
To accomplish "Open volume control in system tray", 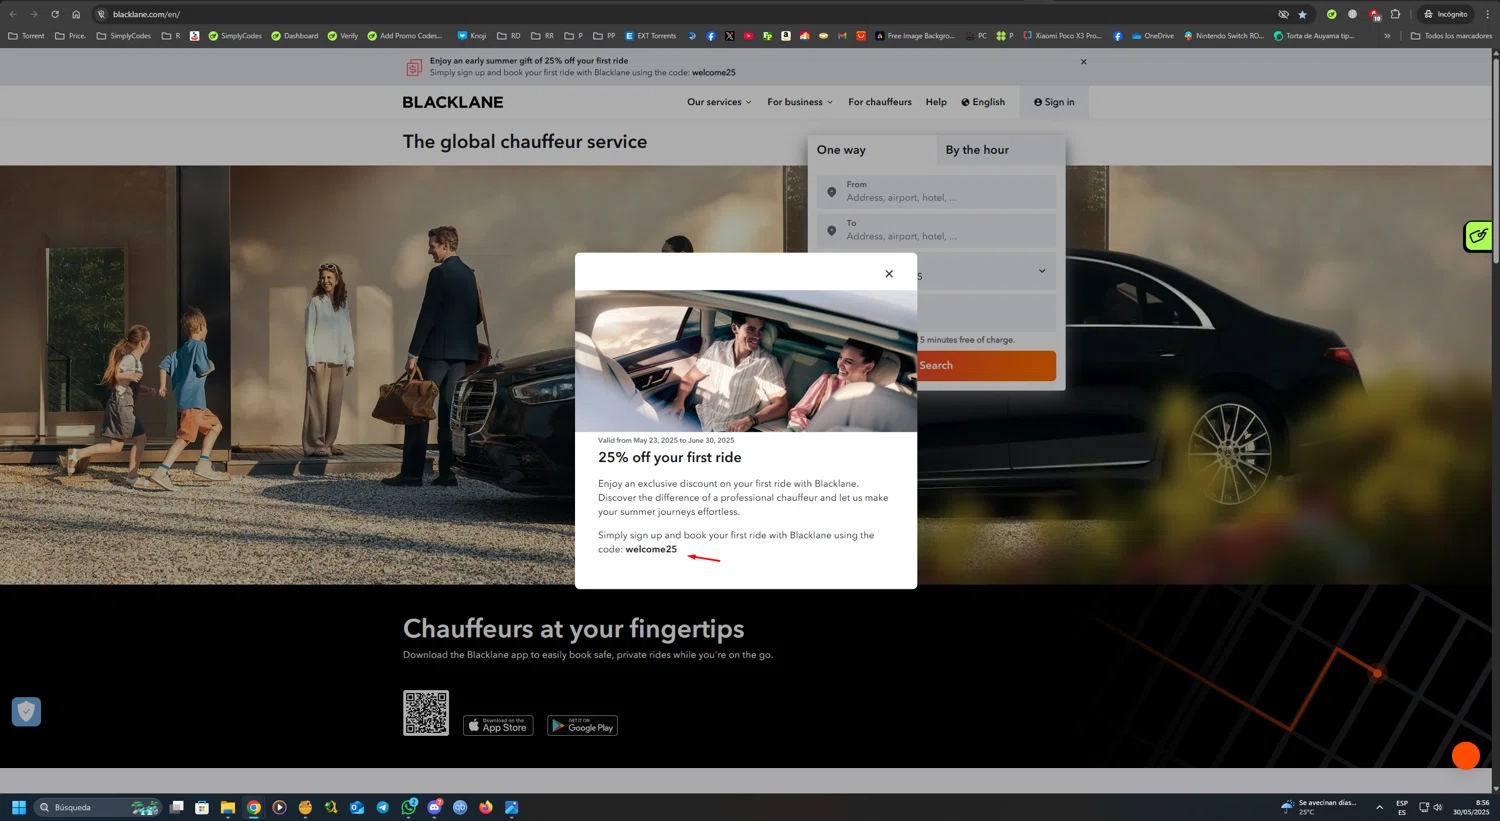I will pos(1438,807).
